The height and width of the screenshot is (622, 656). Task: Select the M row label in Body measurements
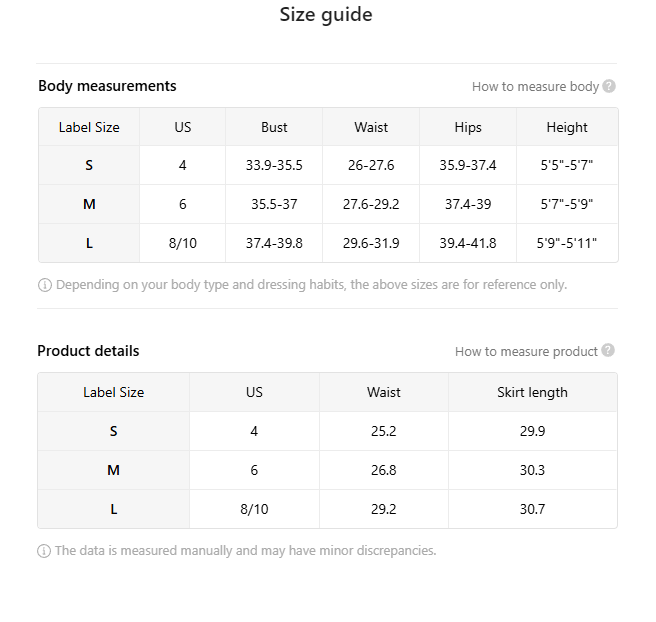click(89, 204)
